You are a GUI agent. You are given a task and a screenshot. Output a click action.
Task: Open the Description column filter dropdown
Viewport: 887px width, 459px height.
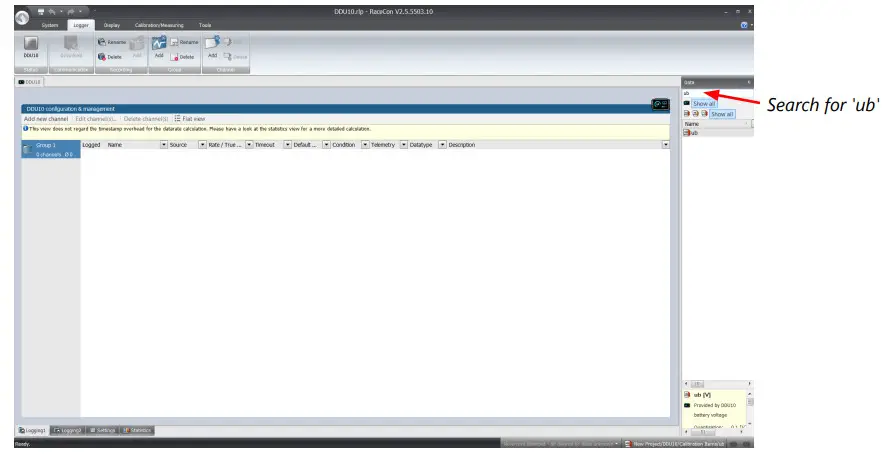tap(666, 145)
